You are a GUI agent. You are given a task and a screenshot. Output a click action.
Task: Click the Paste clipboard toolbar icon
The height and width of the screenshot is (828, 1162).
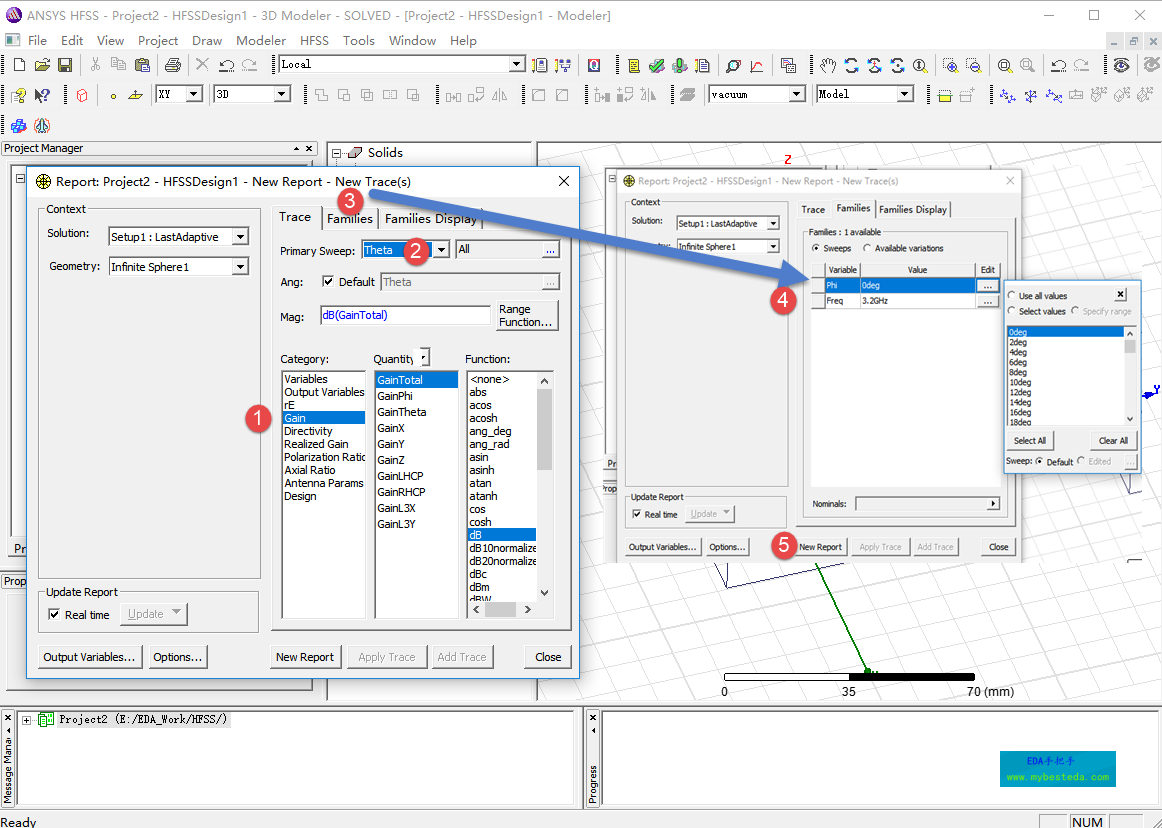coord(141,65)
